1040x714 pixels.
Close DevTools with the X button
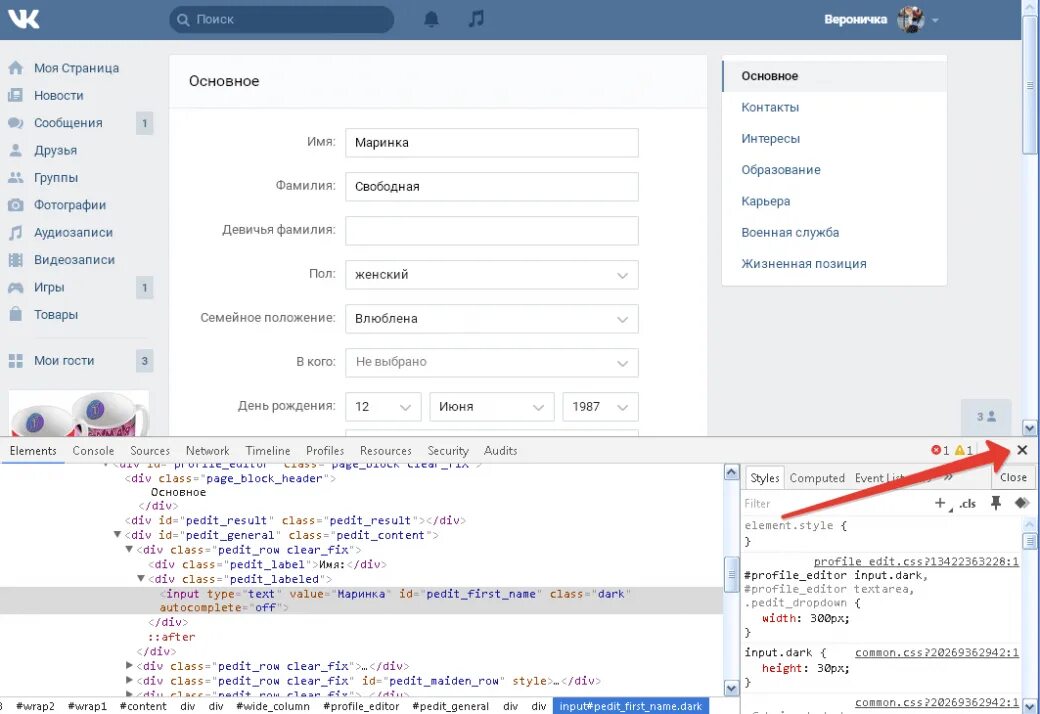[1022, 450]
